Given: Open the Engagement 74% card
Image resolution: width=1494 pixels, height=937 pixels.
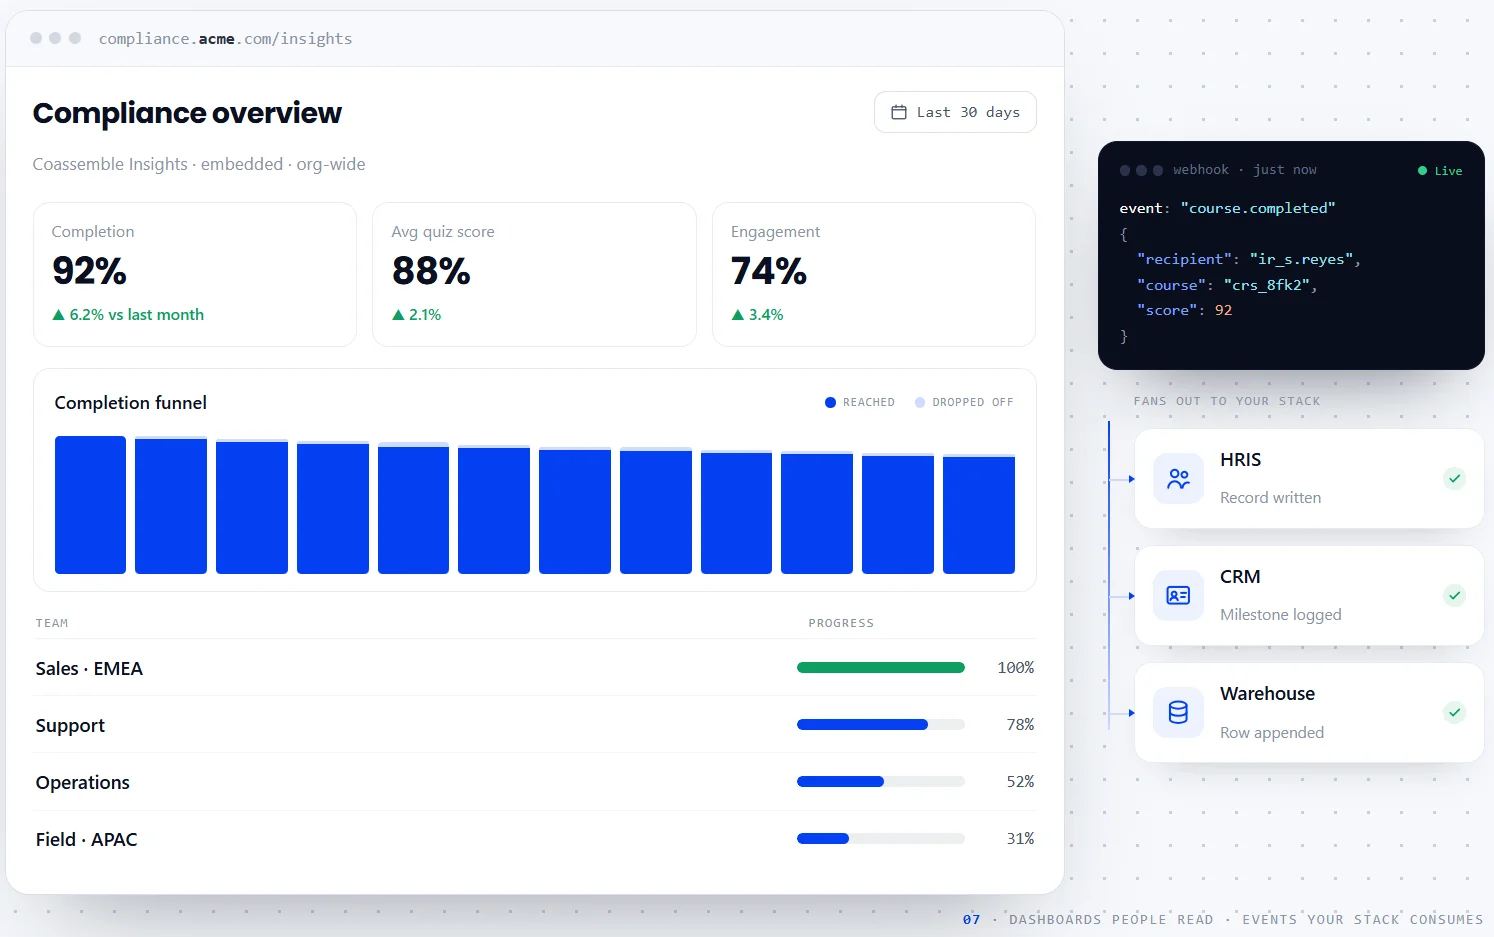Looking at the screenshot, I should point(874,274).
